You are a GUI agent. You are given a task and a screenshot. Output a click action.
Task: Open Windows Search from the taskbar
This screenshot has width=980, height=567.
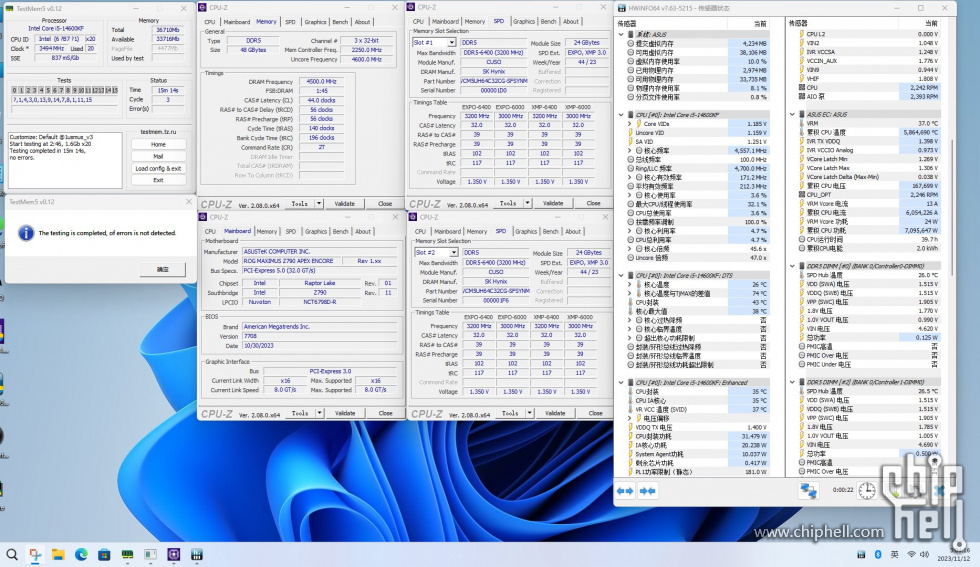pos(11,554)
